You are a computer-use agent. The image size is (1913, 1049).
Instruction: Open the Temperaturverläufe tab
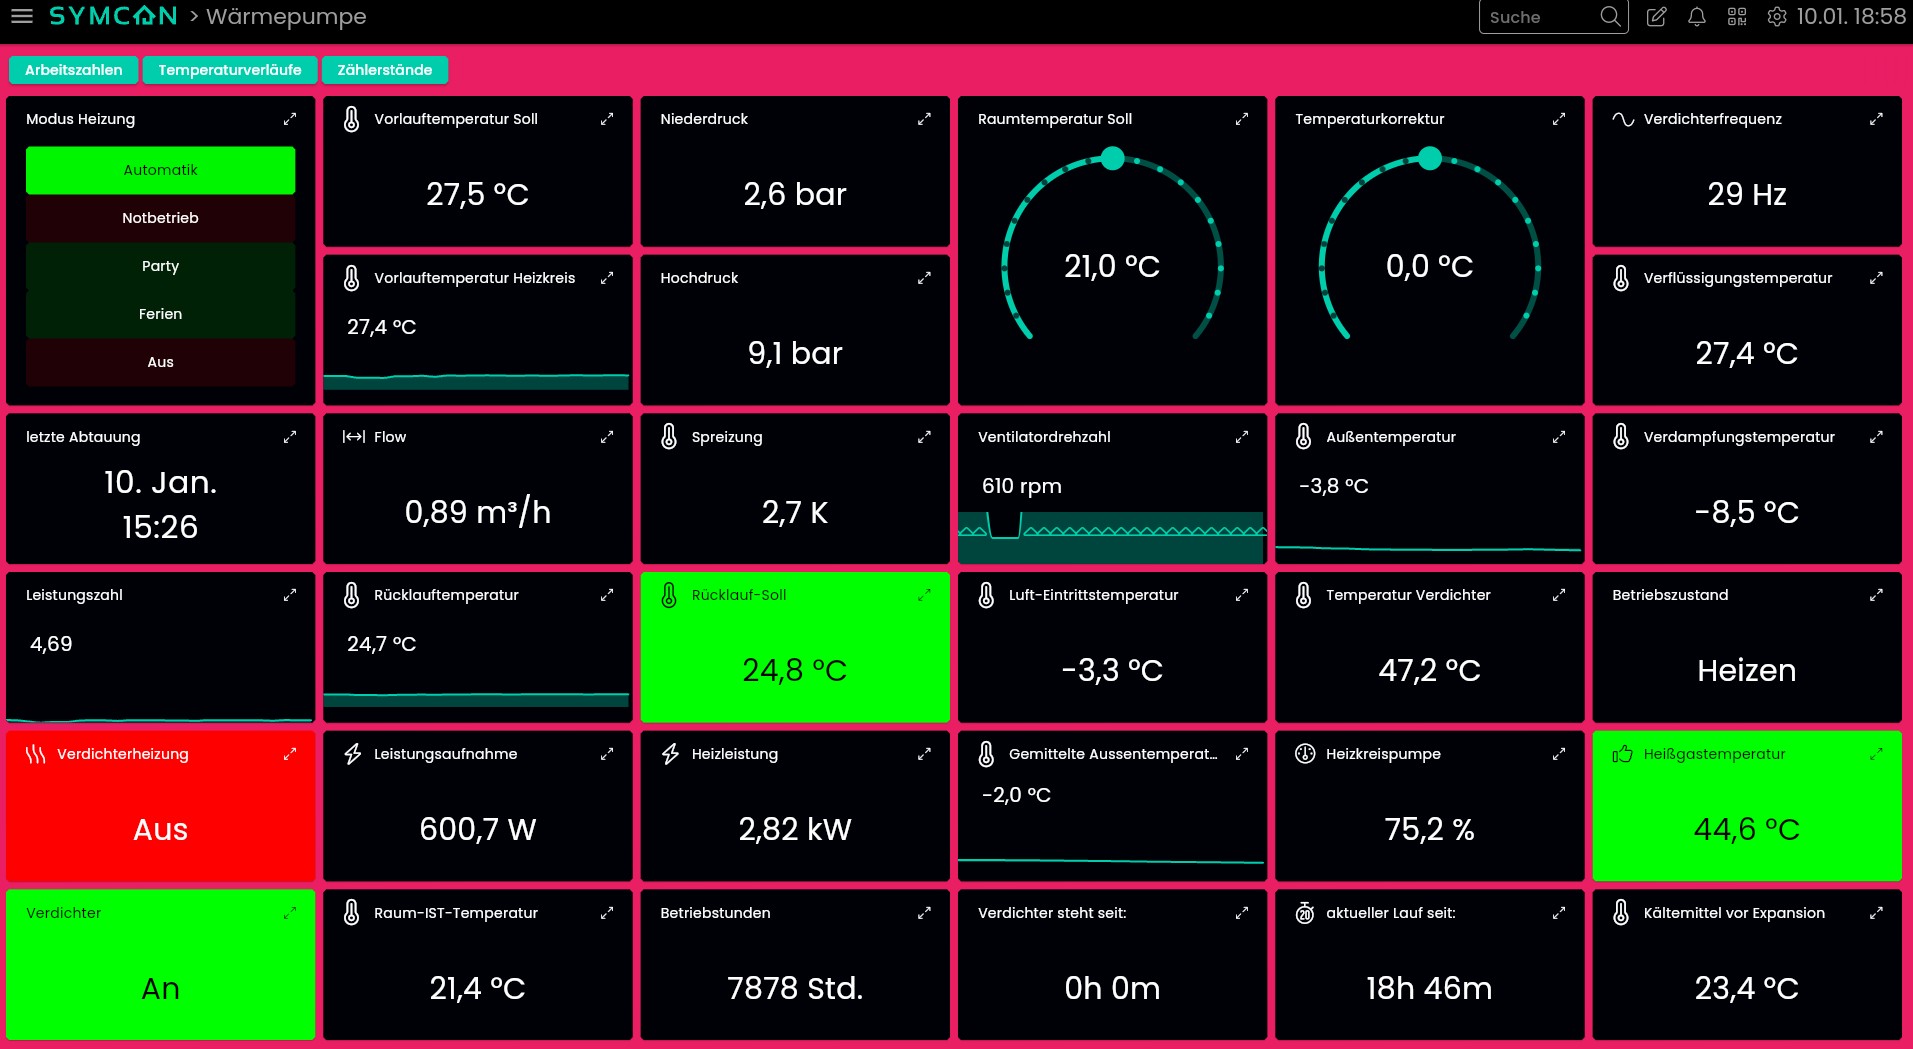229,70
